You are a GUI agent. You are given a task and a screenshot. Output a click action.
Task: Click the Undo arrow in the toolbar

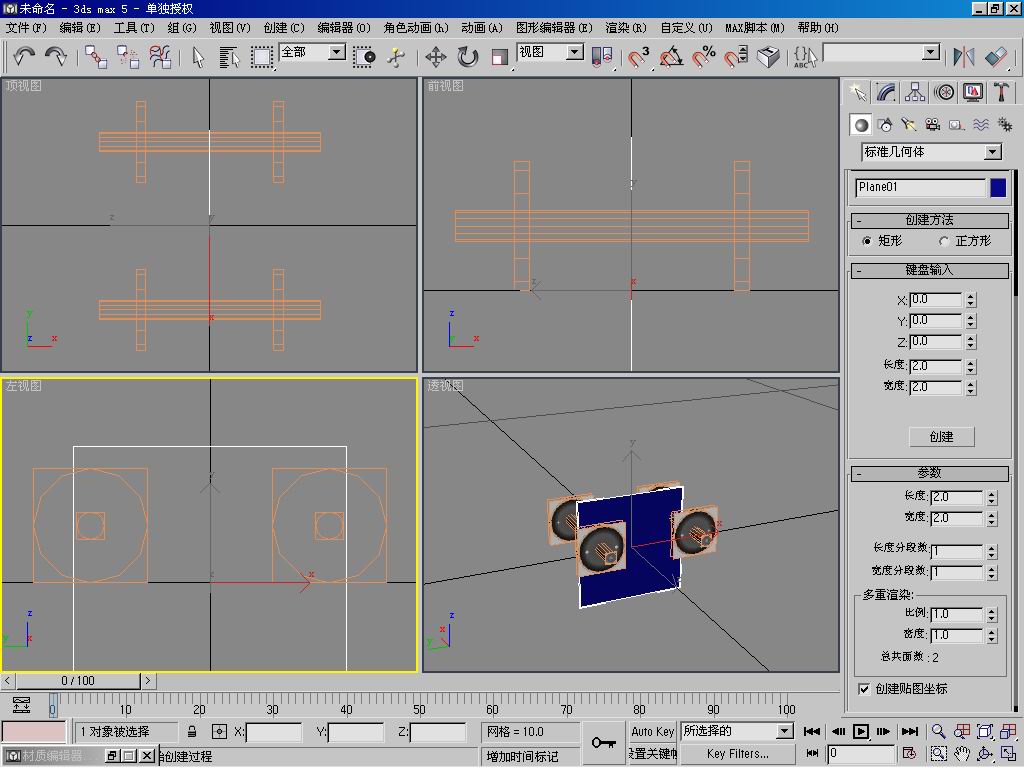[24, 57]
